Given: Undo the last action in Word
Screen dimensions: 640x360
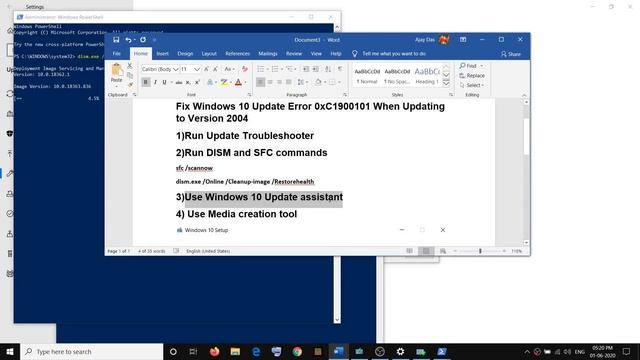Looking at the screenshot, I should [128, 40].
